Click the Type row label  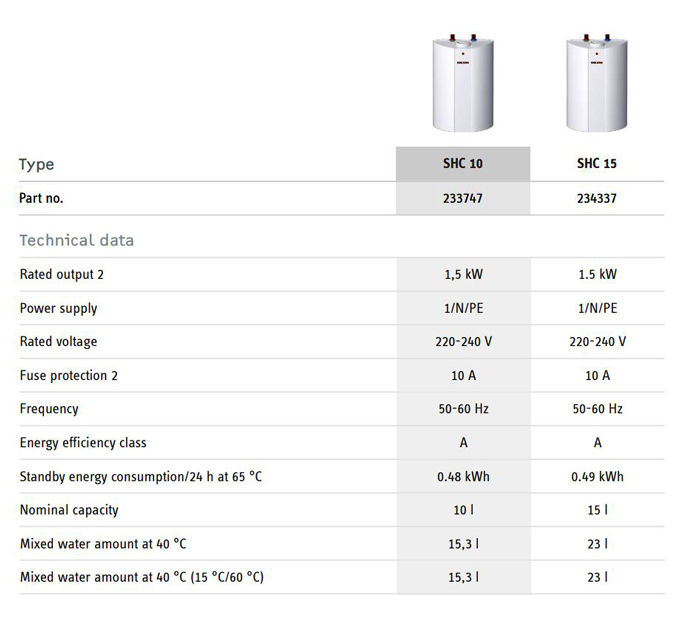click(37, 164)
